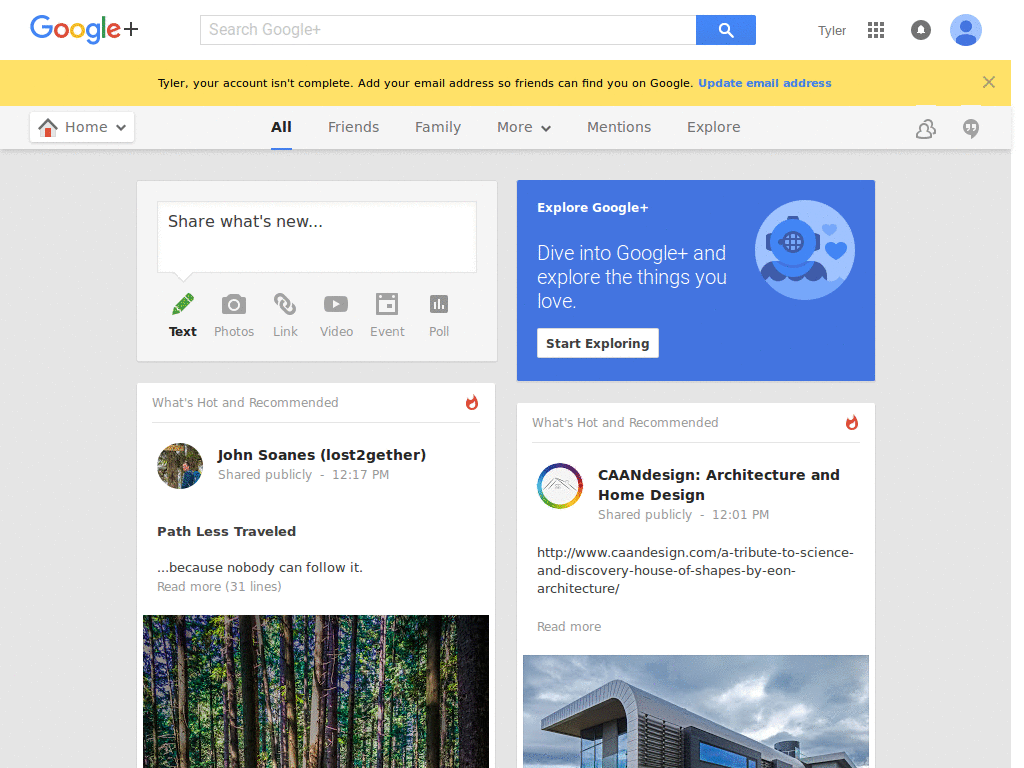Open the Home dropdown menu
The height and width of the screenshot is (768, 1024).
point(82,127)
